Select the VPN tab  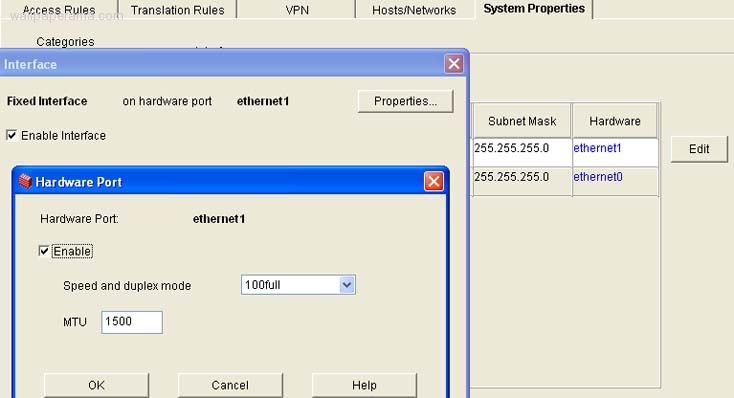pos(297,9)
